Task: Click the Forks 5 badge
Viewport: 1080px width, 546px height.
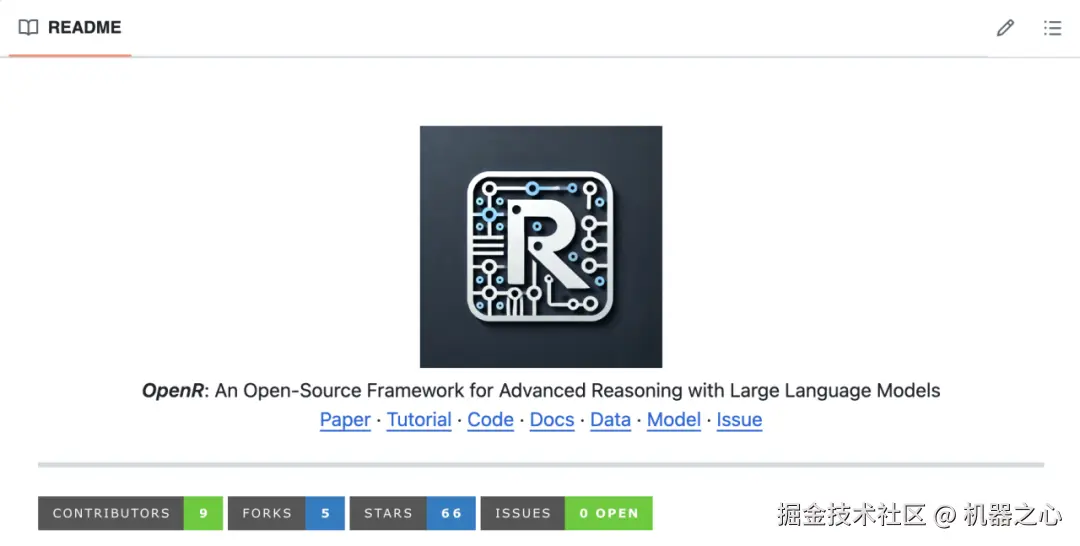Action: pyautogui.click(x=286, y=513)
